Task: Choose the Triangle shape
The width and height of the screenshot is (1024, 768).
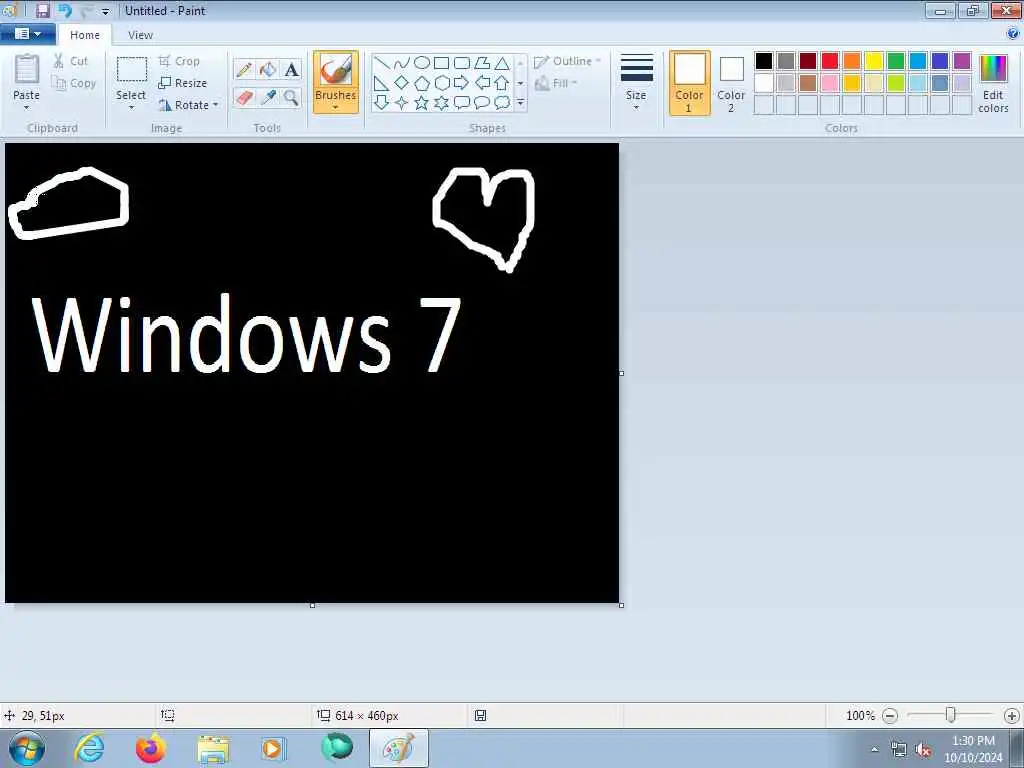Action: coord(502,63)
